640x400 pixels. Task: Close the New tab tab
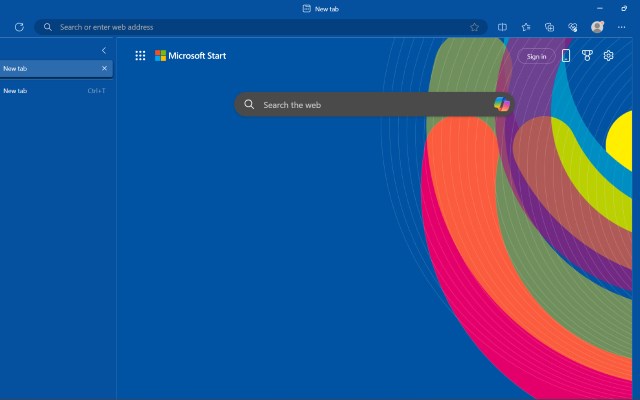click(x=104, y=69)
